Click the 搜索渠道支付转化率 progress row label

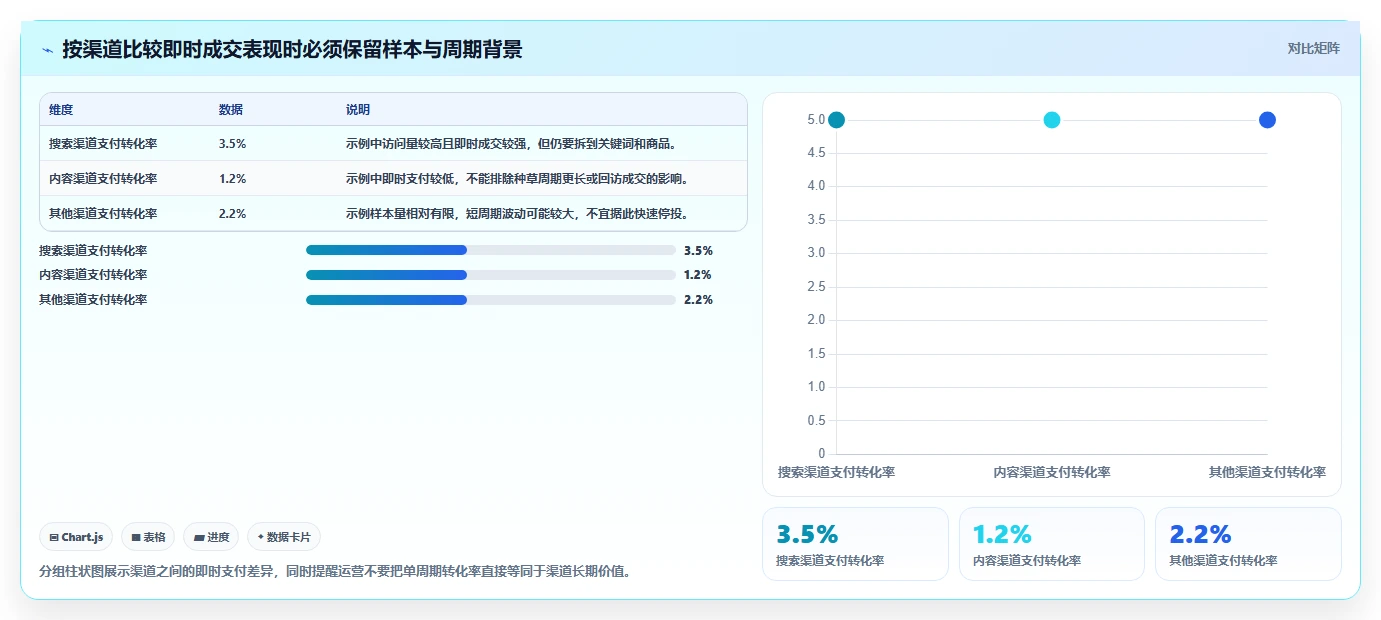93,251
